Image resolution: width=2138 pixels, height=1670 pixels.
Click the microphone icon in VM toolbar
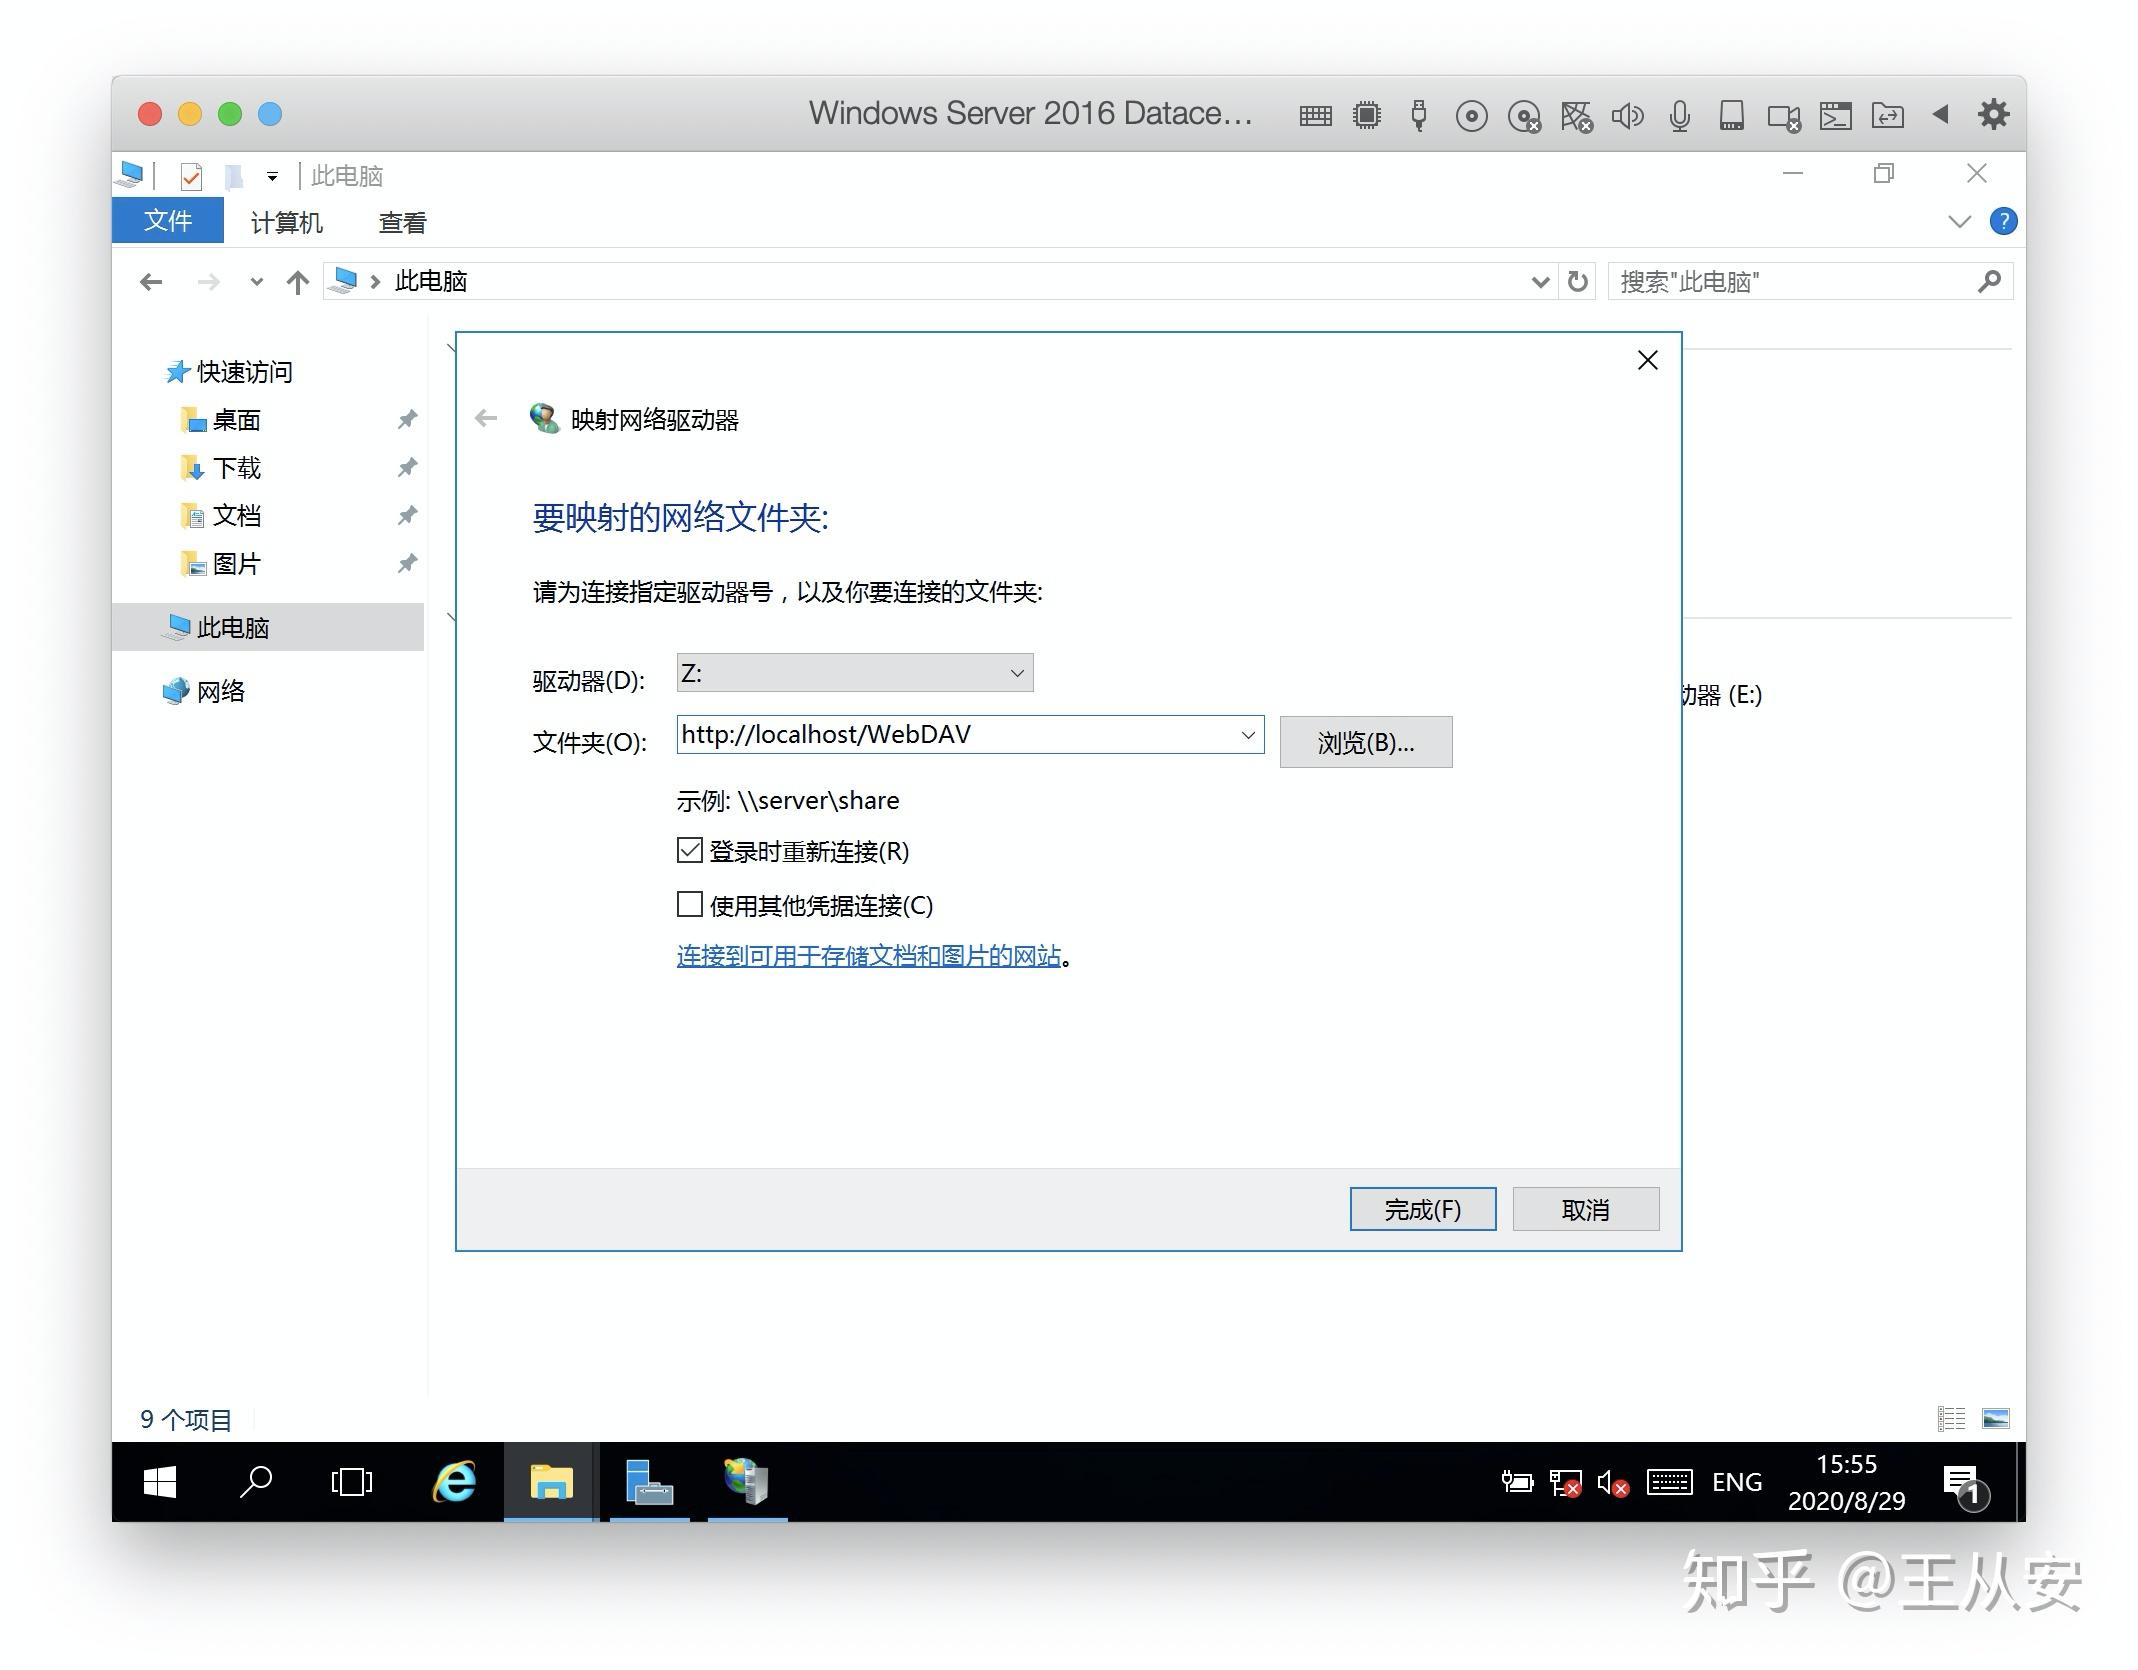[x=1679, y=114]
